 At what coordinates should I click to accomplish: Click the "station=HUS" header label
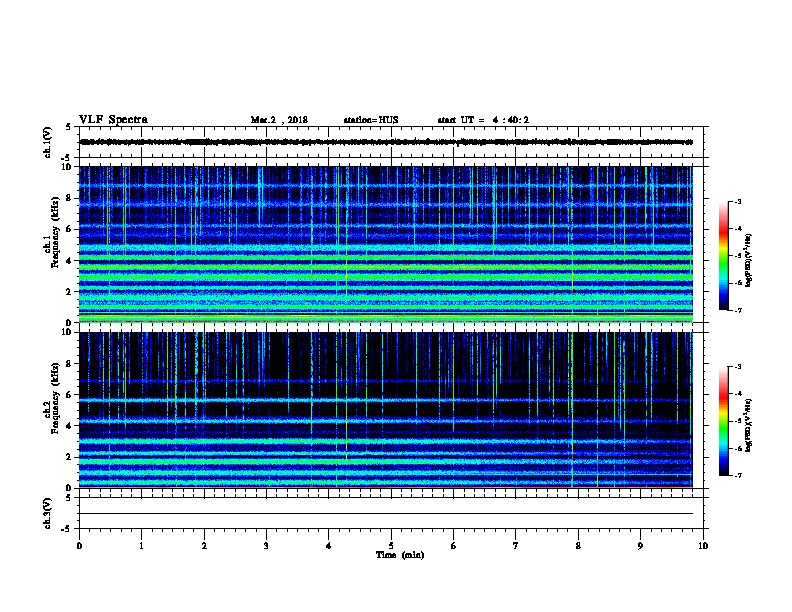coord(371,120)
